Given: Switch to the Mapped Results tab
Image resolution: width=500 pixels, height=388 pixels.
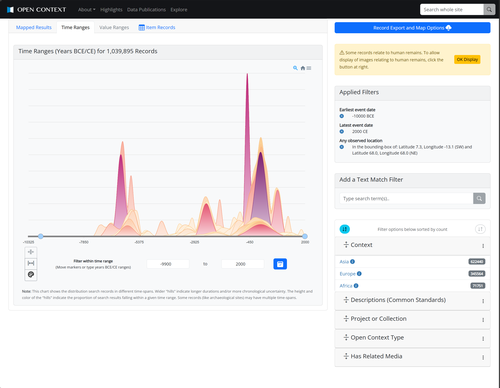Looking at the screenshot, I should (x=34, y=27).
